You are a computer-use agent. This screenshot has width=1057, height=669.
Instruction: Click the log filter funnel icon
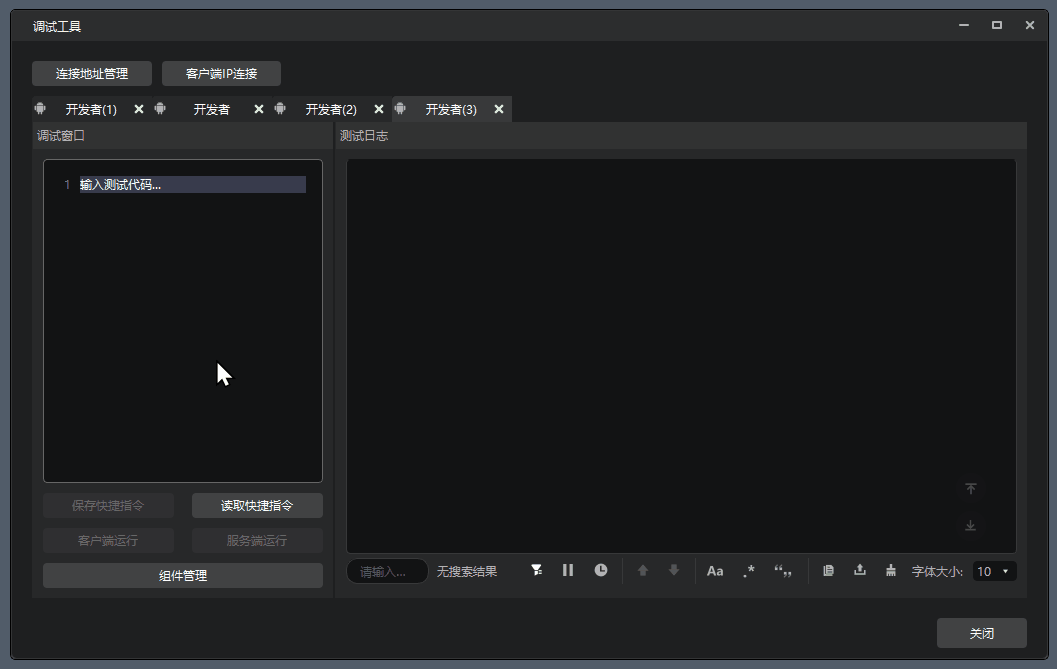tap(537, 570)
